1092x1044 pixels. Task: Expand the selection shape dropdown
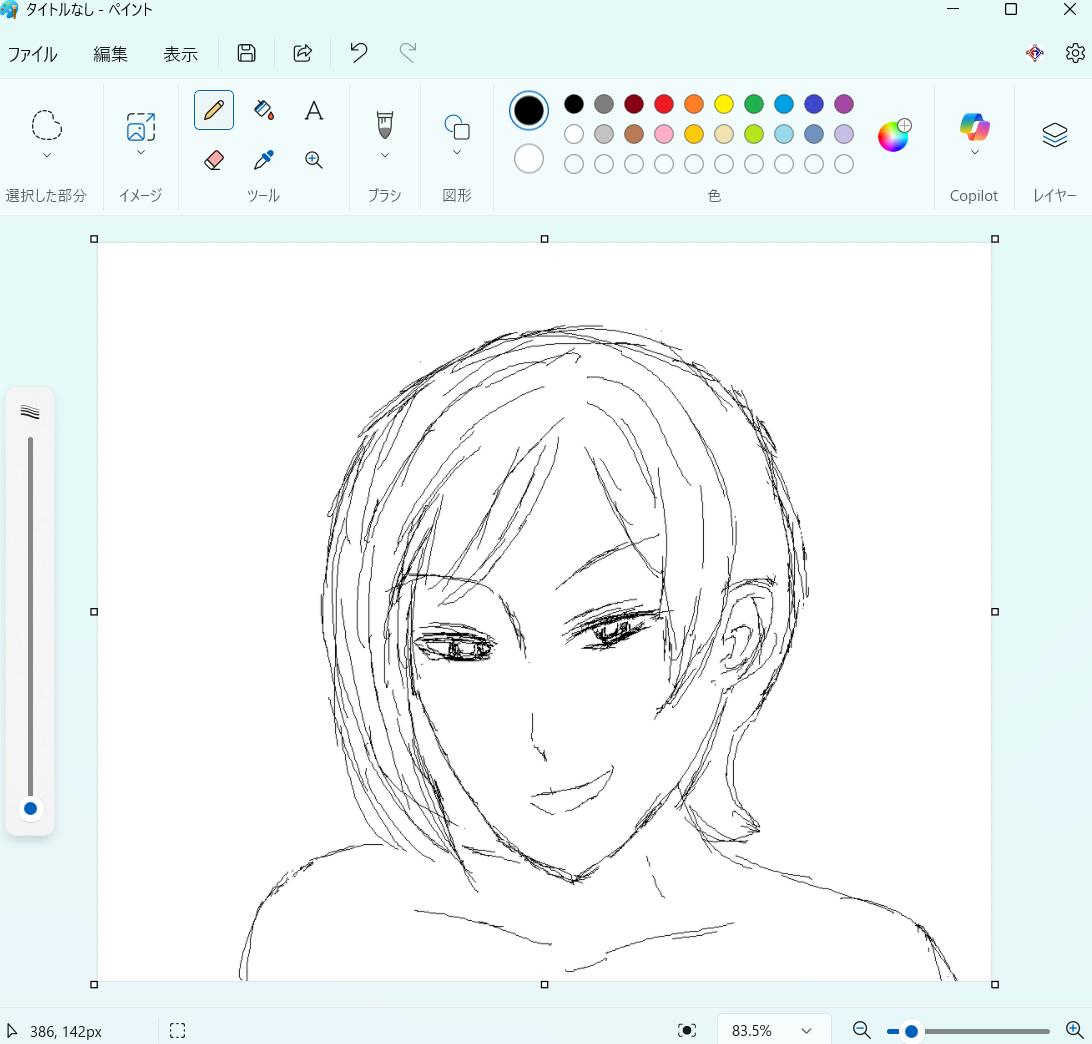(47, 155)
